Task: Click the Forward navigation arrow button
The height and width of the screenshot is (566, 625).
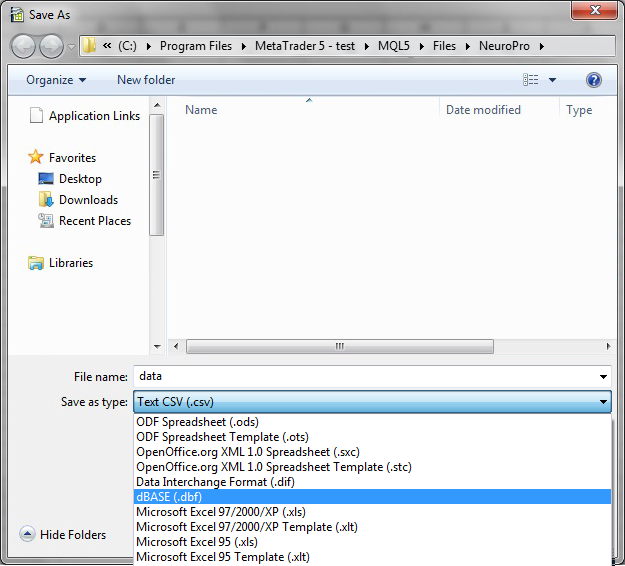Action: point(51,47)
